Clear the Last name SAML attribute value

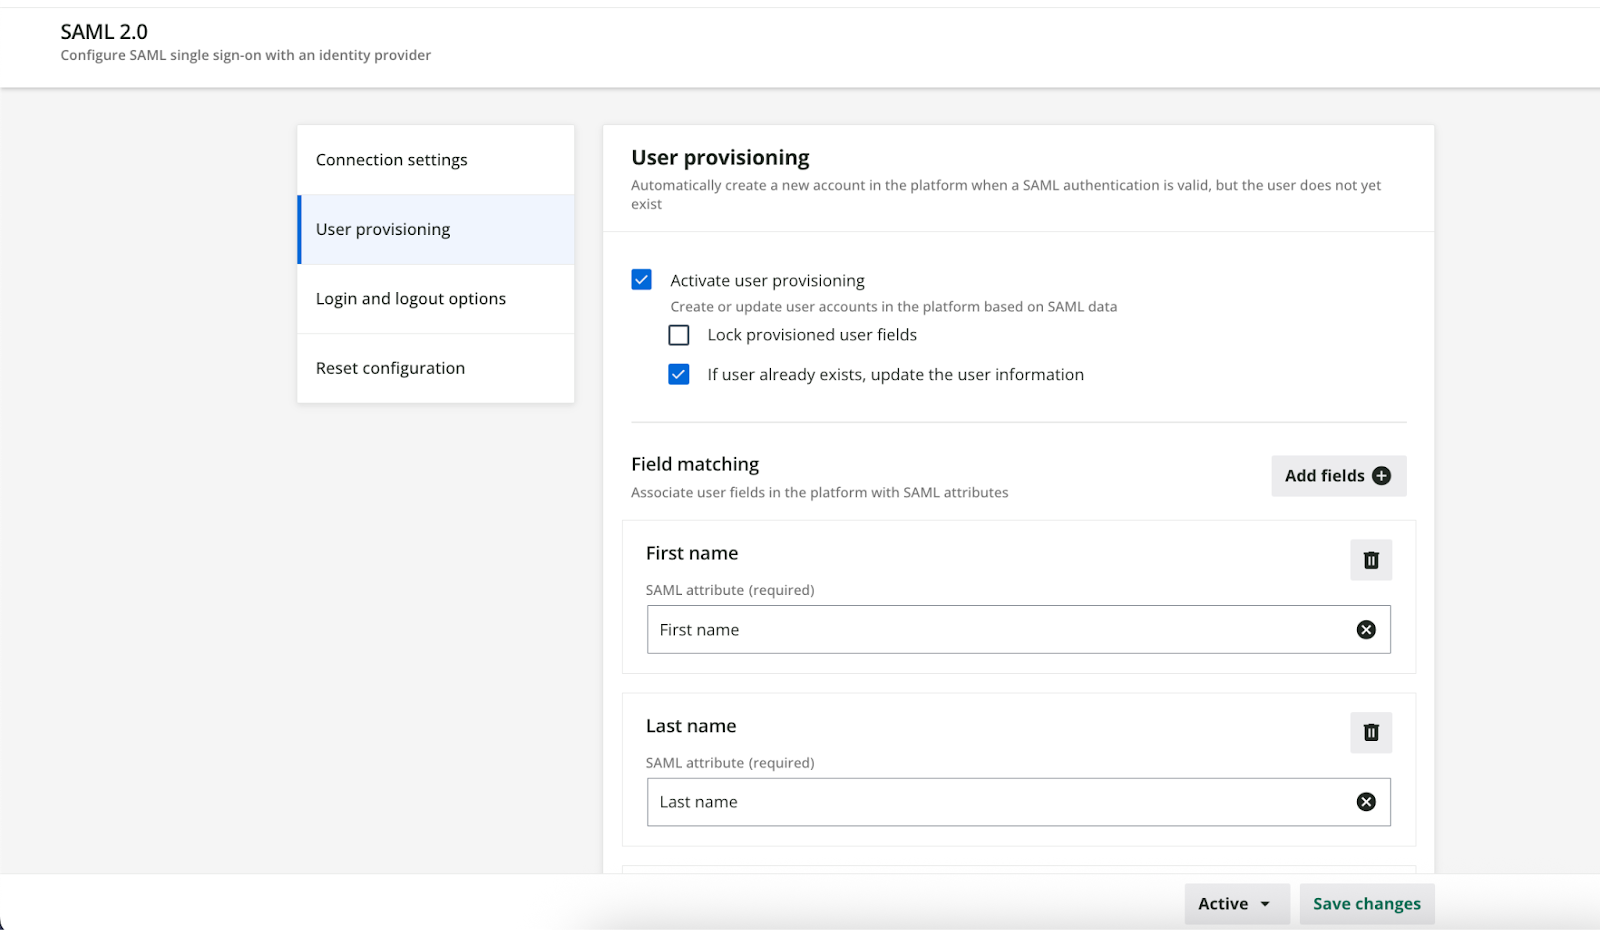coord(1366,802)
